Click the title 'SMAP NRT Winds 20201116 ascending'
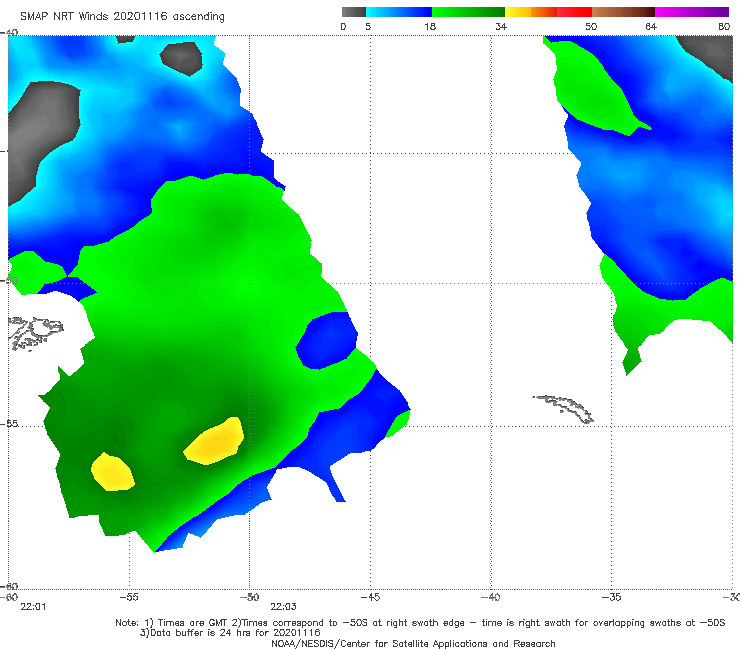 tap(122, 16)
